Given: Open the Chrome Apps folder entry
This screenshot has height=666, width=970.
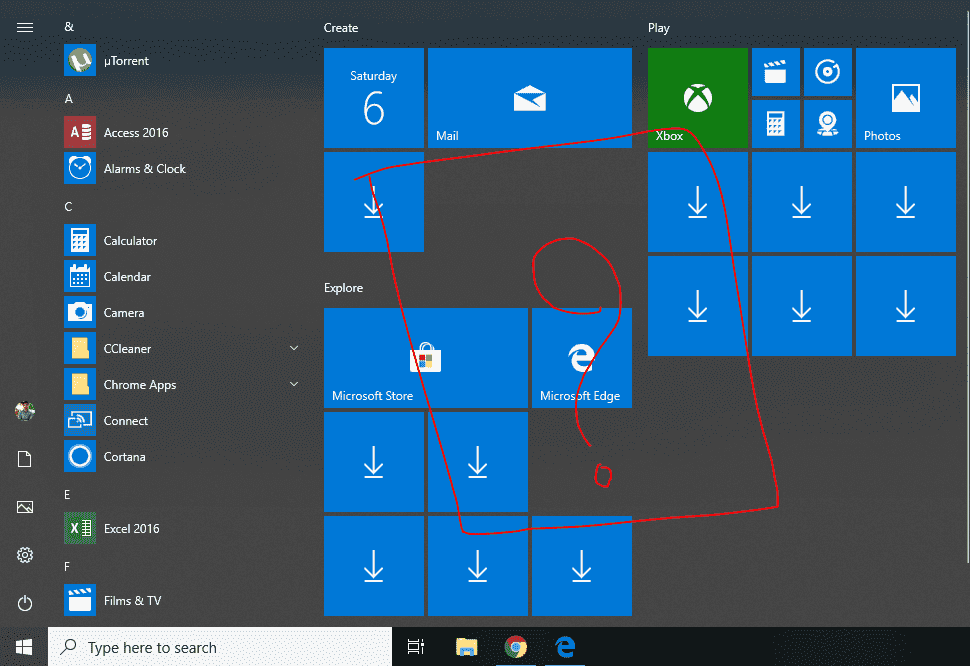Looking at the screenshot, I should (184, 384).
